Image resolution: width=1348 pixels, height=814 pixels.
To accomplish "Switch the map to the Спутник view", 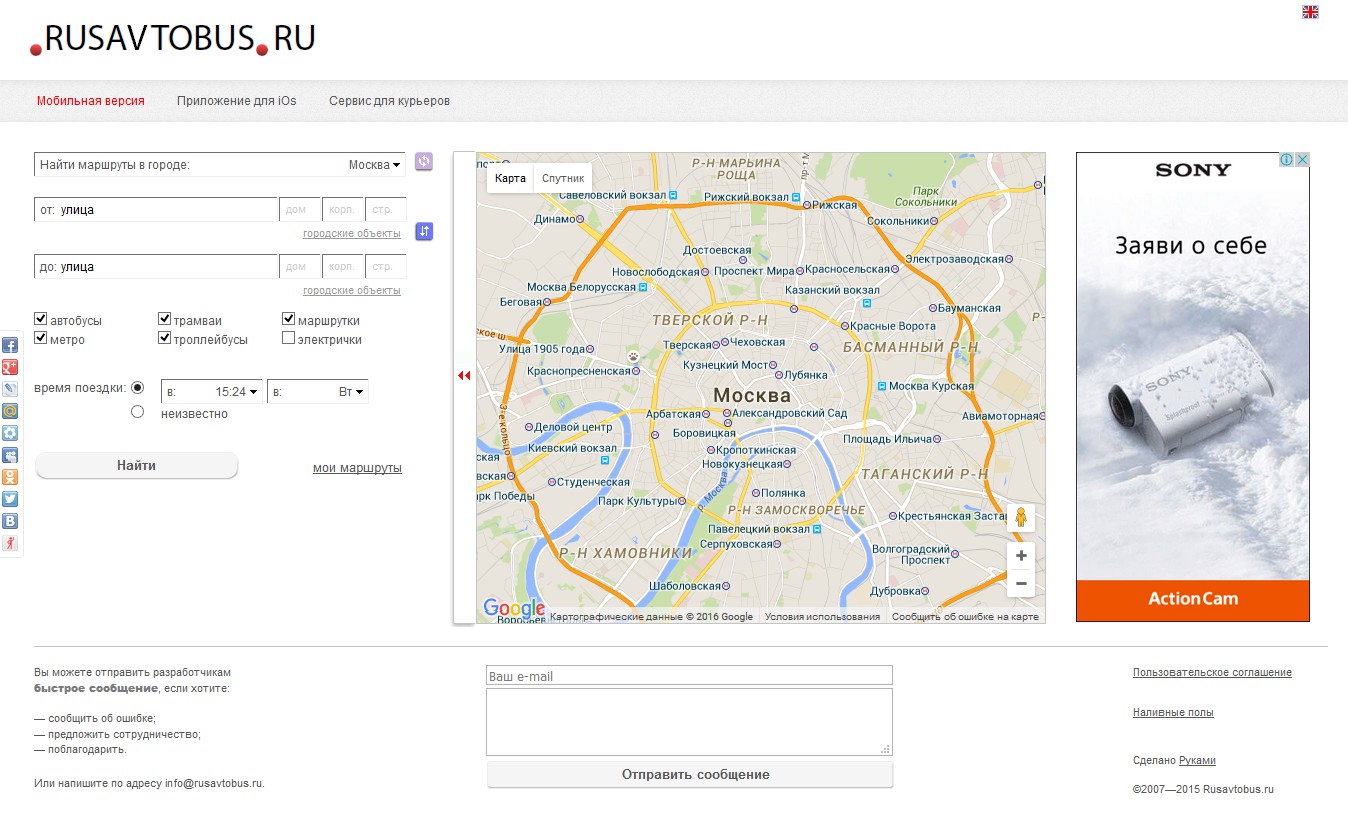I will (x=563, y=178).
